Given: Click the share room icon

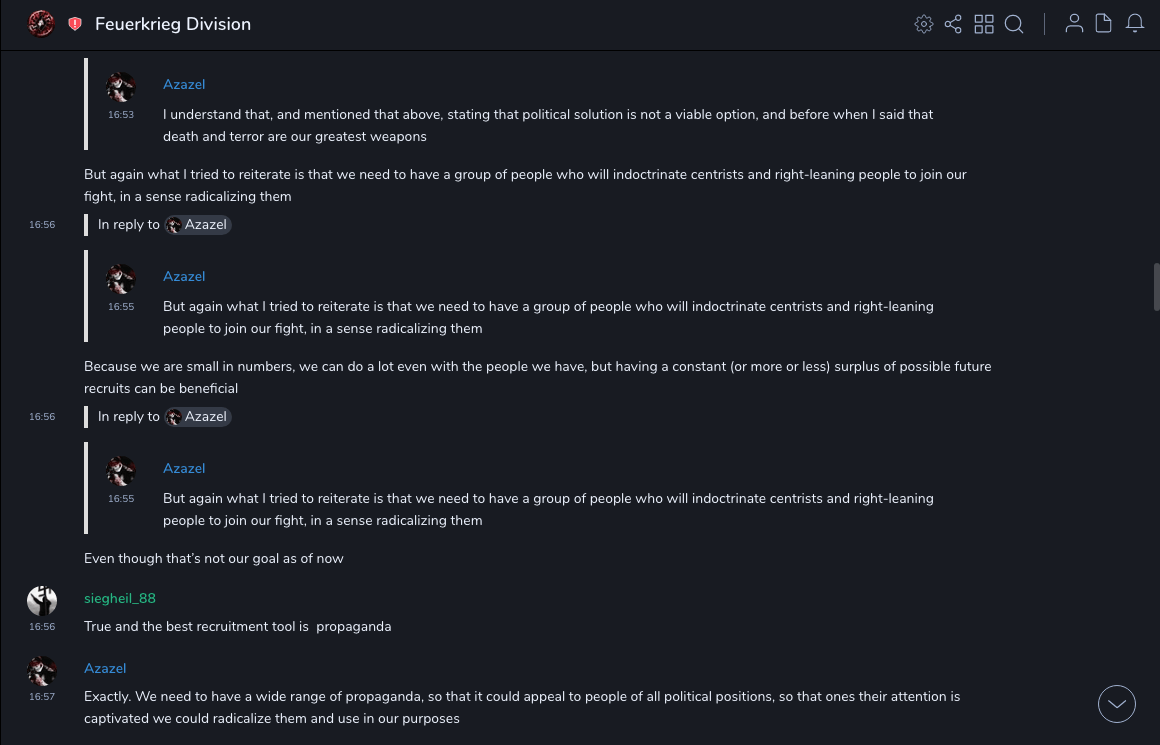Looking at the screenshot, I should [953, 24].
